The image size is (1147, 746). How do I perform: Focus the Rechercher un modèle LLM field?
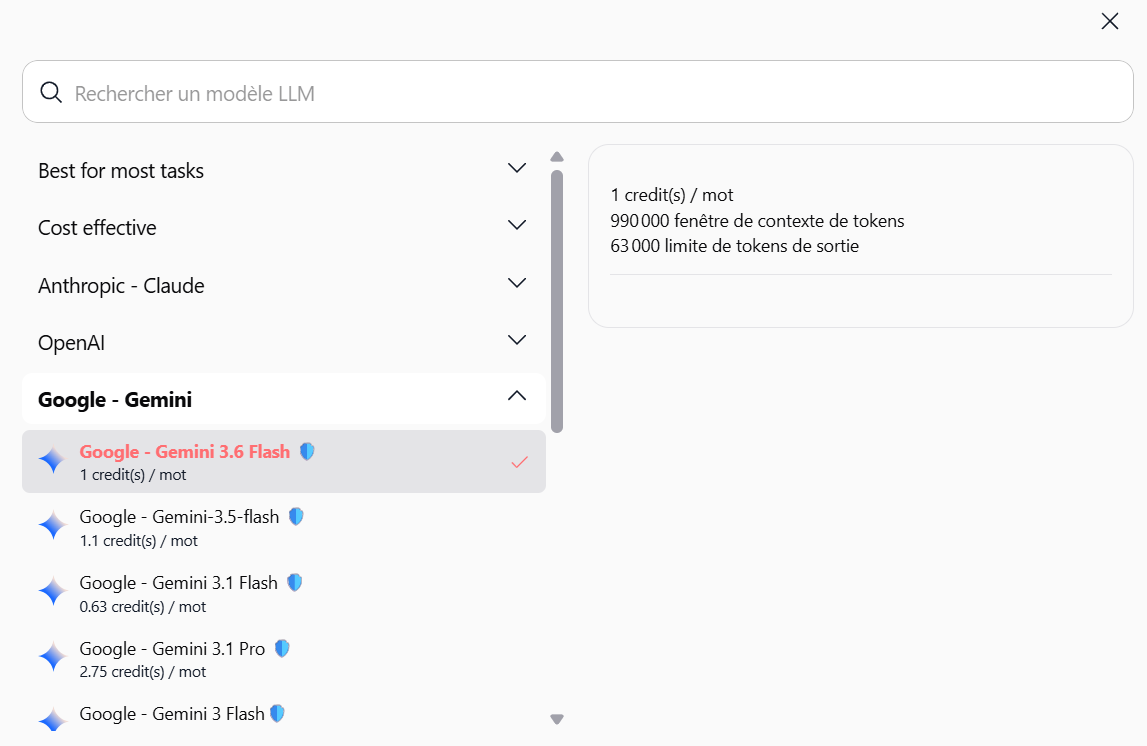(x=578, y=92)
